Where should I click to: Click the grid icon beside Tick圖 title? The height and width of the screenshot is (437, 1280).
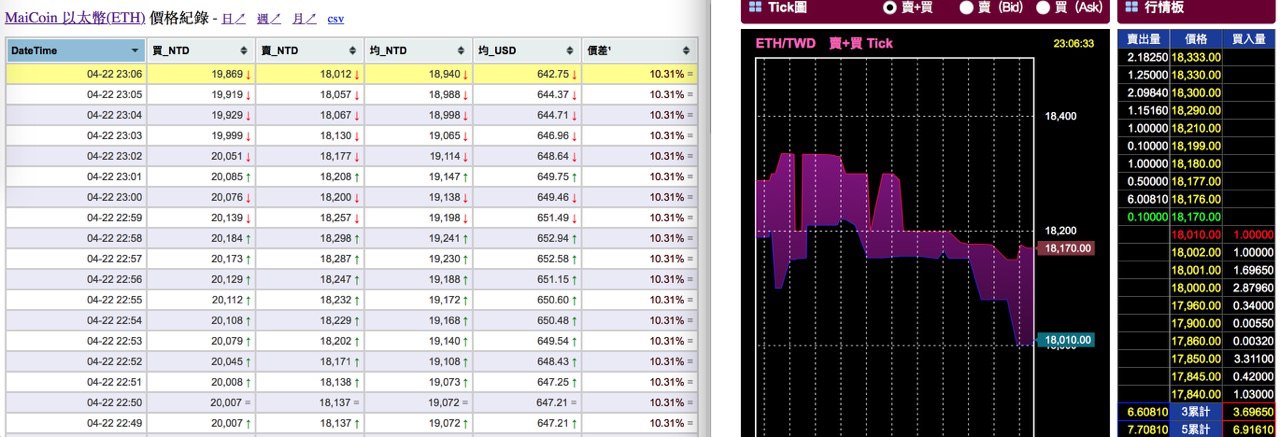755,7
